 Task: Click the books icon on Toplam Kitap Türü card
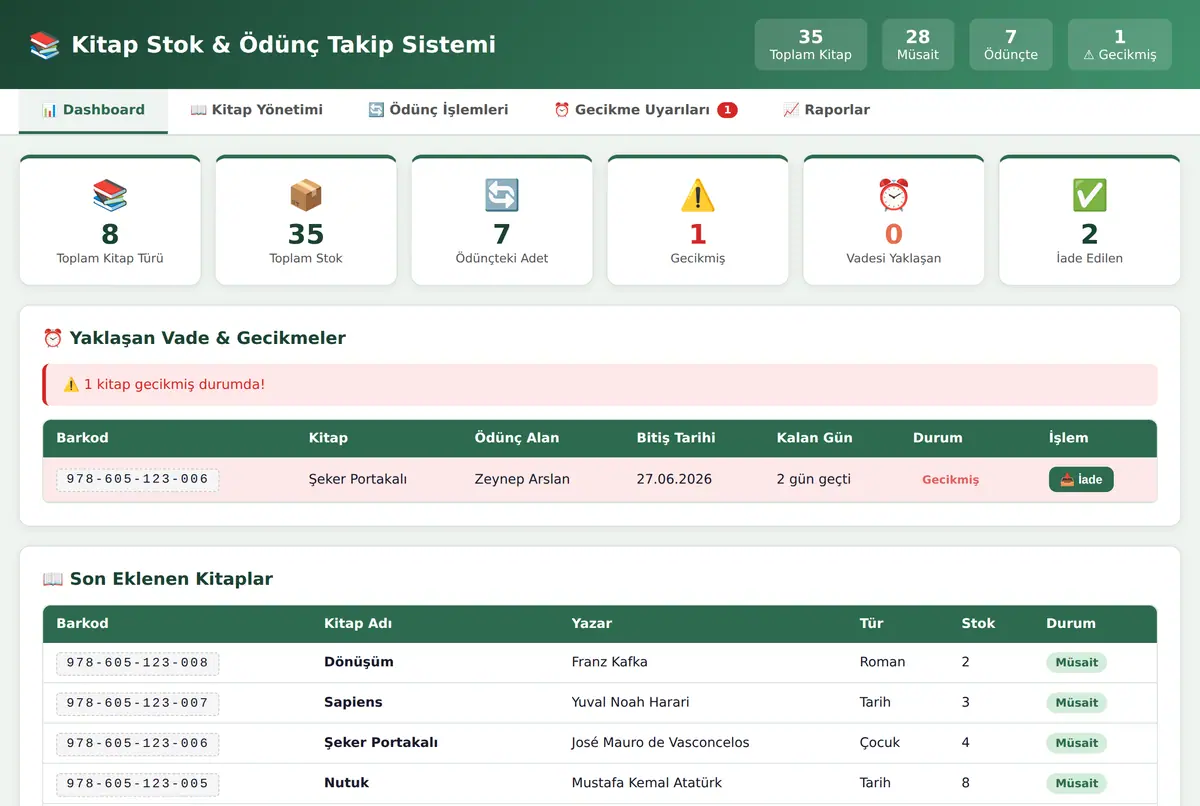110,195
